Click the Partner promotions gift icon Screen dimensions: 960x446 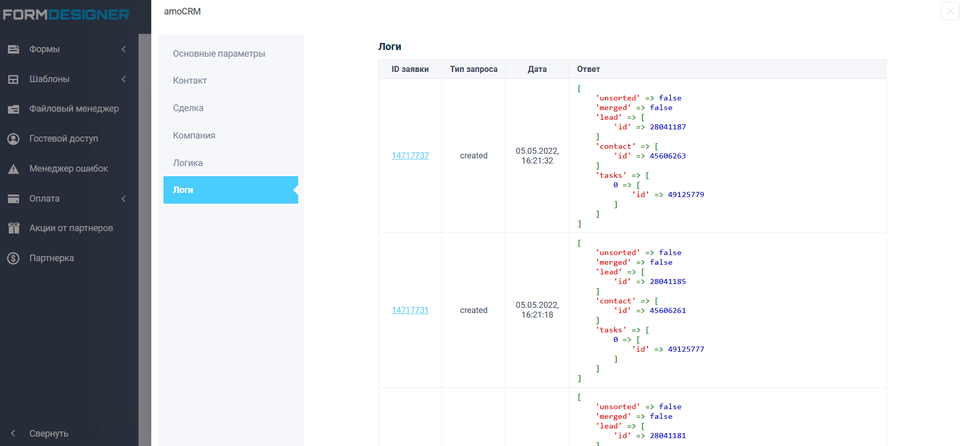14,228
